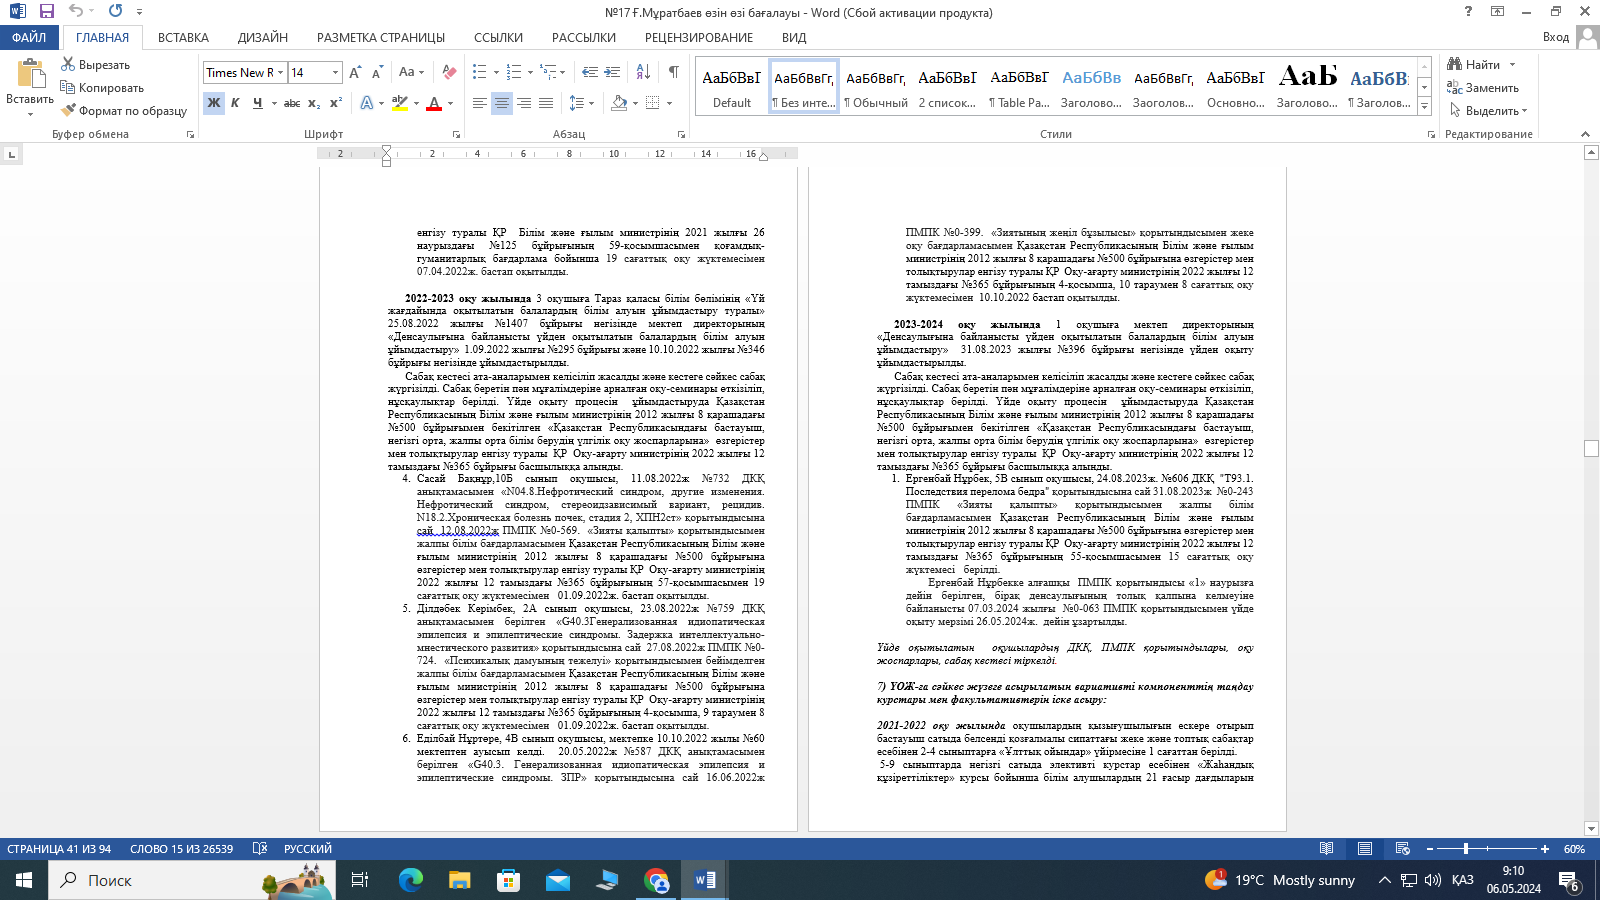Switch to the ДИЗАЙН tab

tap(263, 37)
